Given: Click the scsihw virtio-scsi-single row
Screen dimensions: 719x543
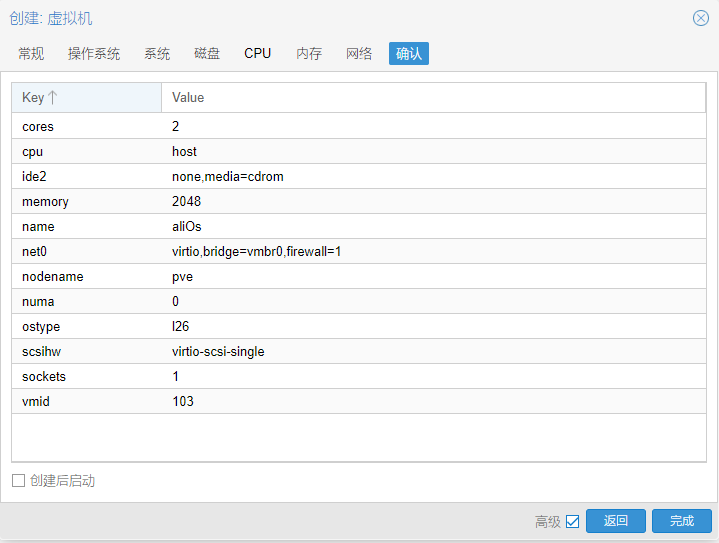Looking at the screenshot, I should [x=358, y=351].
